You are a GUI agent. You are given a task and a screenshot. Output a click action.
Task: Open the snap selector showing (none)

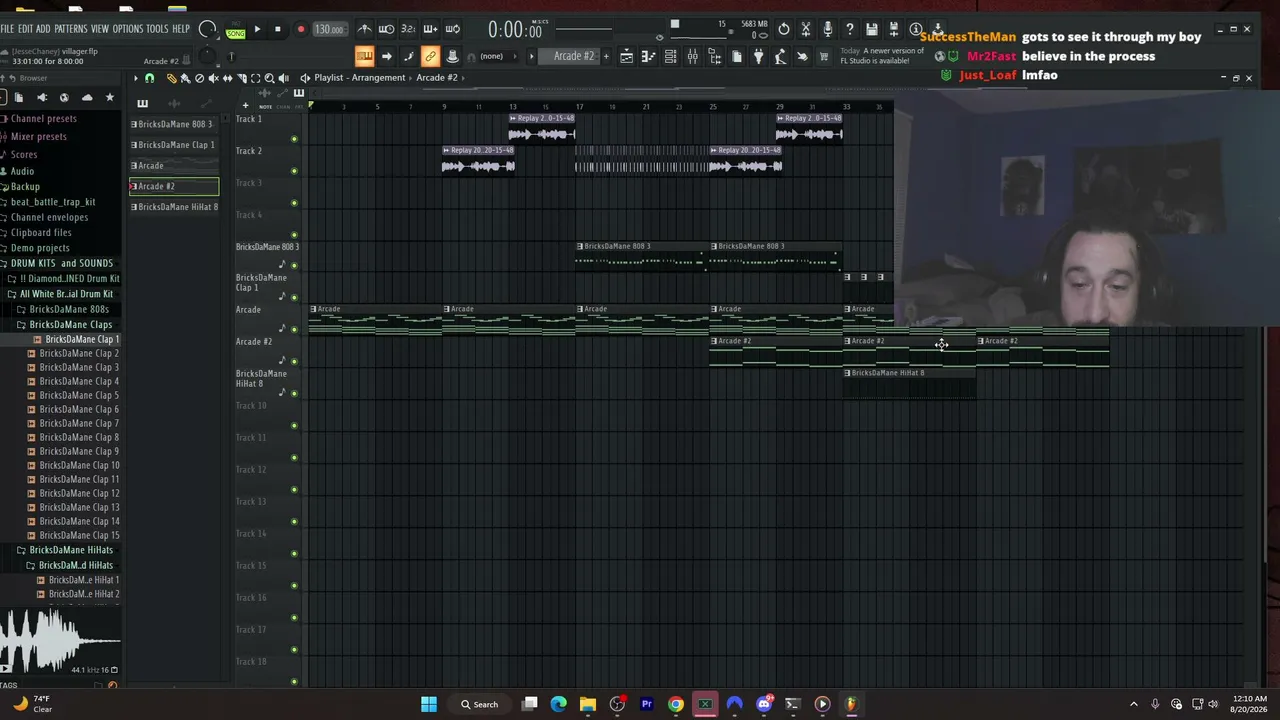coord(492,56)
